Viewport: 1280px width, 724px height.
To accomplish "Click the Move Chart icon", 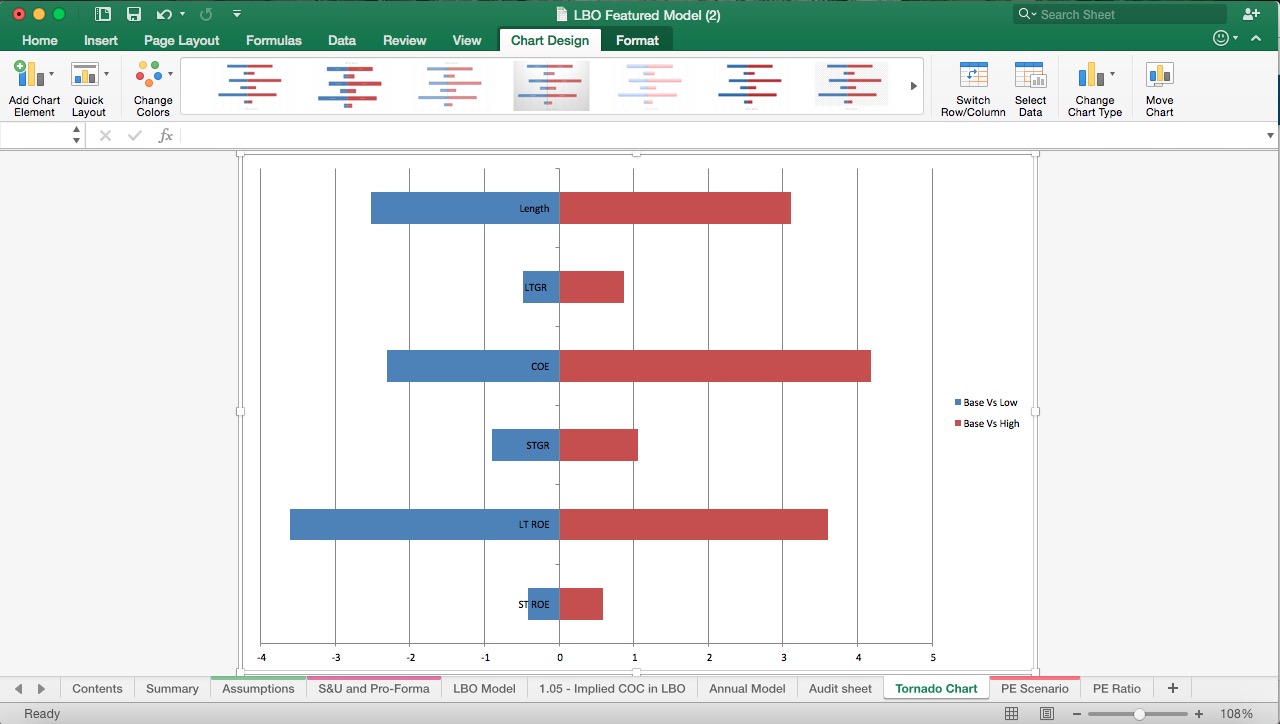I will (x=1158, y=80).
